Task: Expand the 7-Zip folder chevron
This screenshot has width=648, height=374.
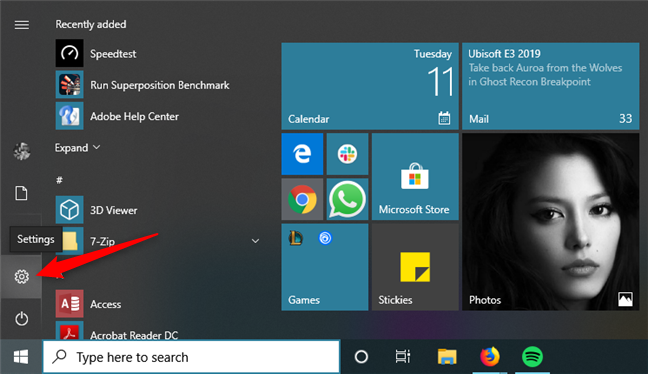Action: tap(255, 241)
